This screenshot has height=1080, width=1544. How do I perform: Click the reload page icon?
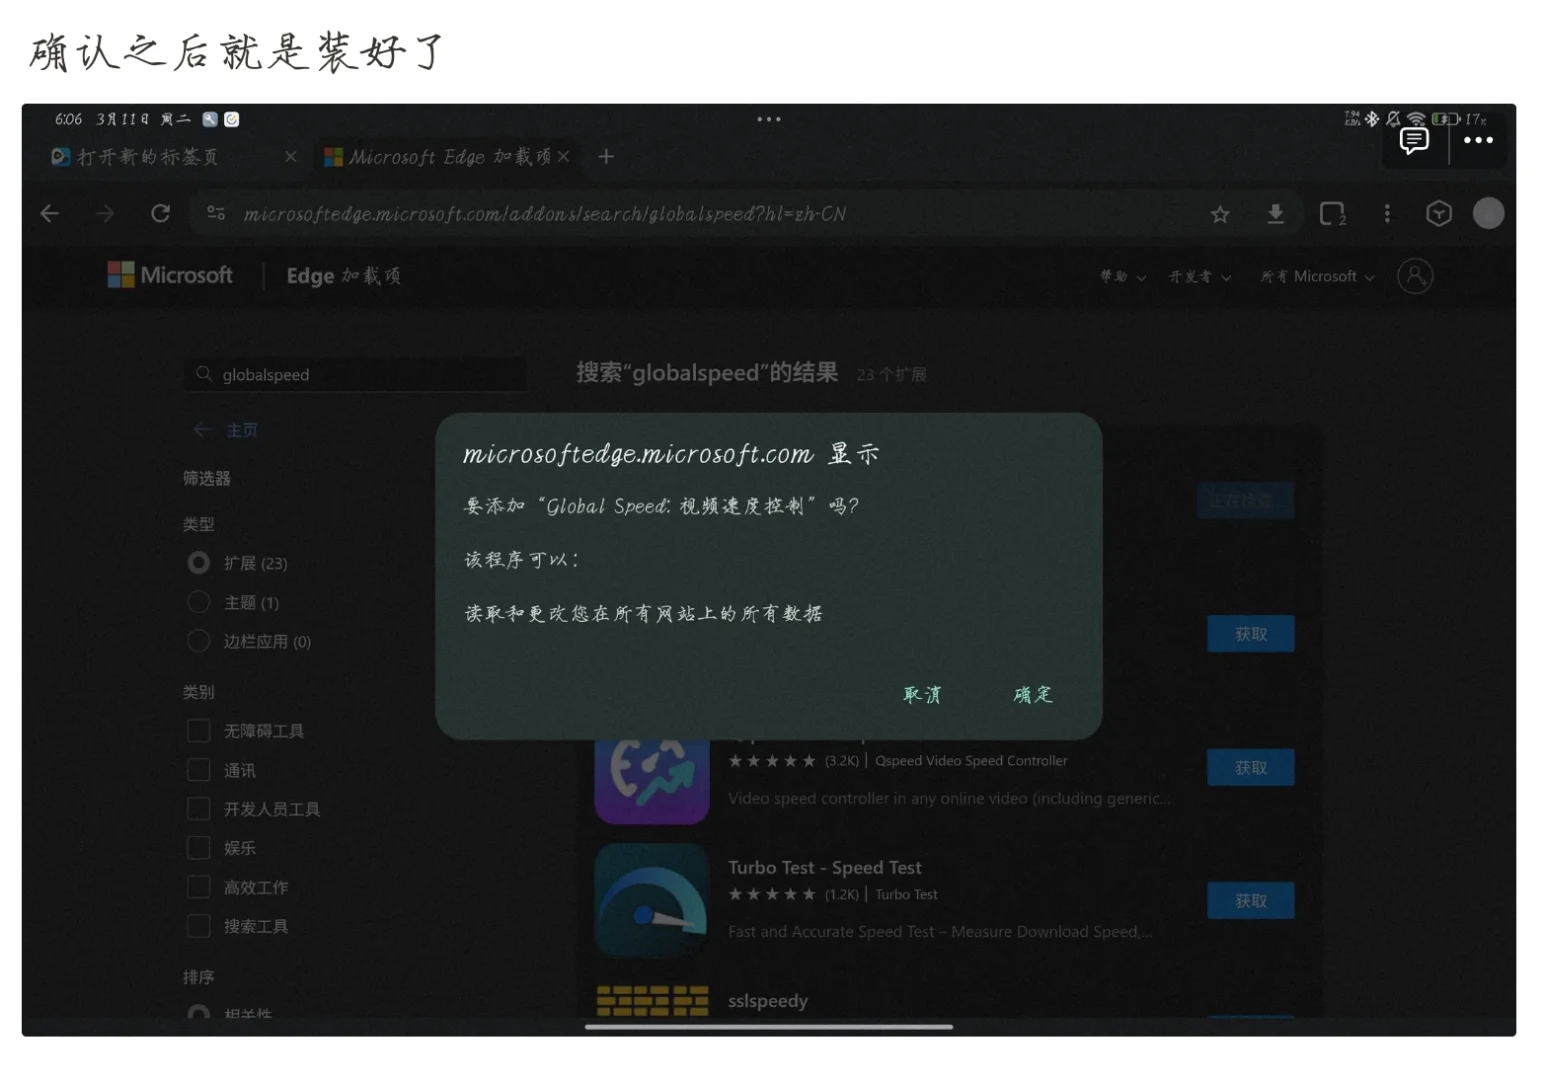[160, 213]
